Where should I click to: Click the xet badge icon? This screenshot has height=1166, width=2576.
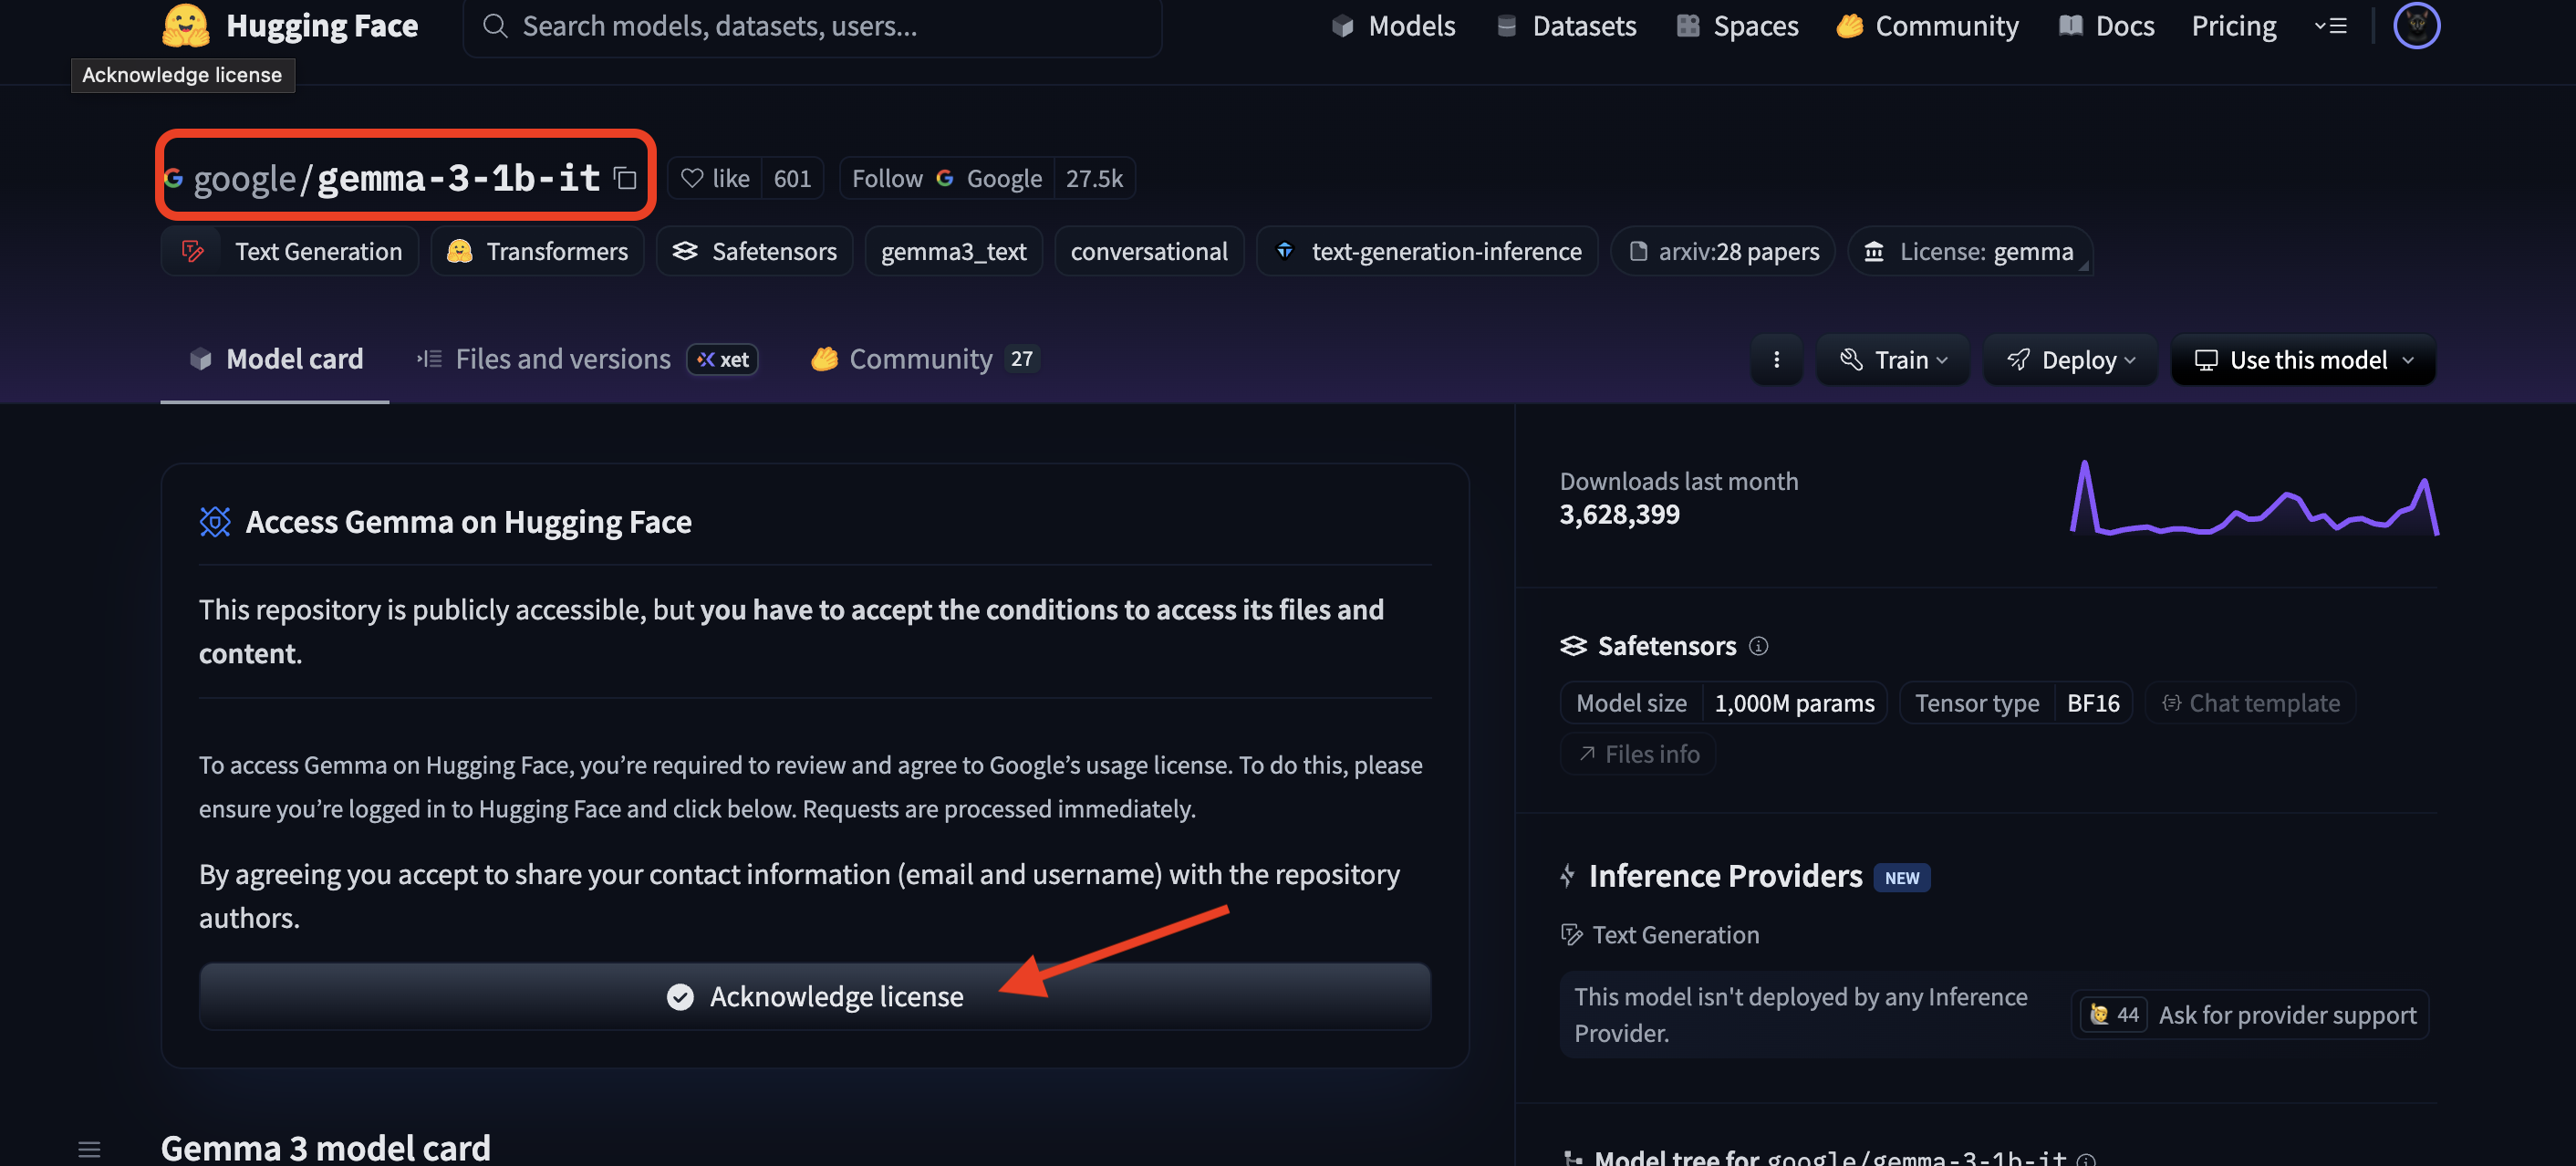[x=722, y=360]
